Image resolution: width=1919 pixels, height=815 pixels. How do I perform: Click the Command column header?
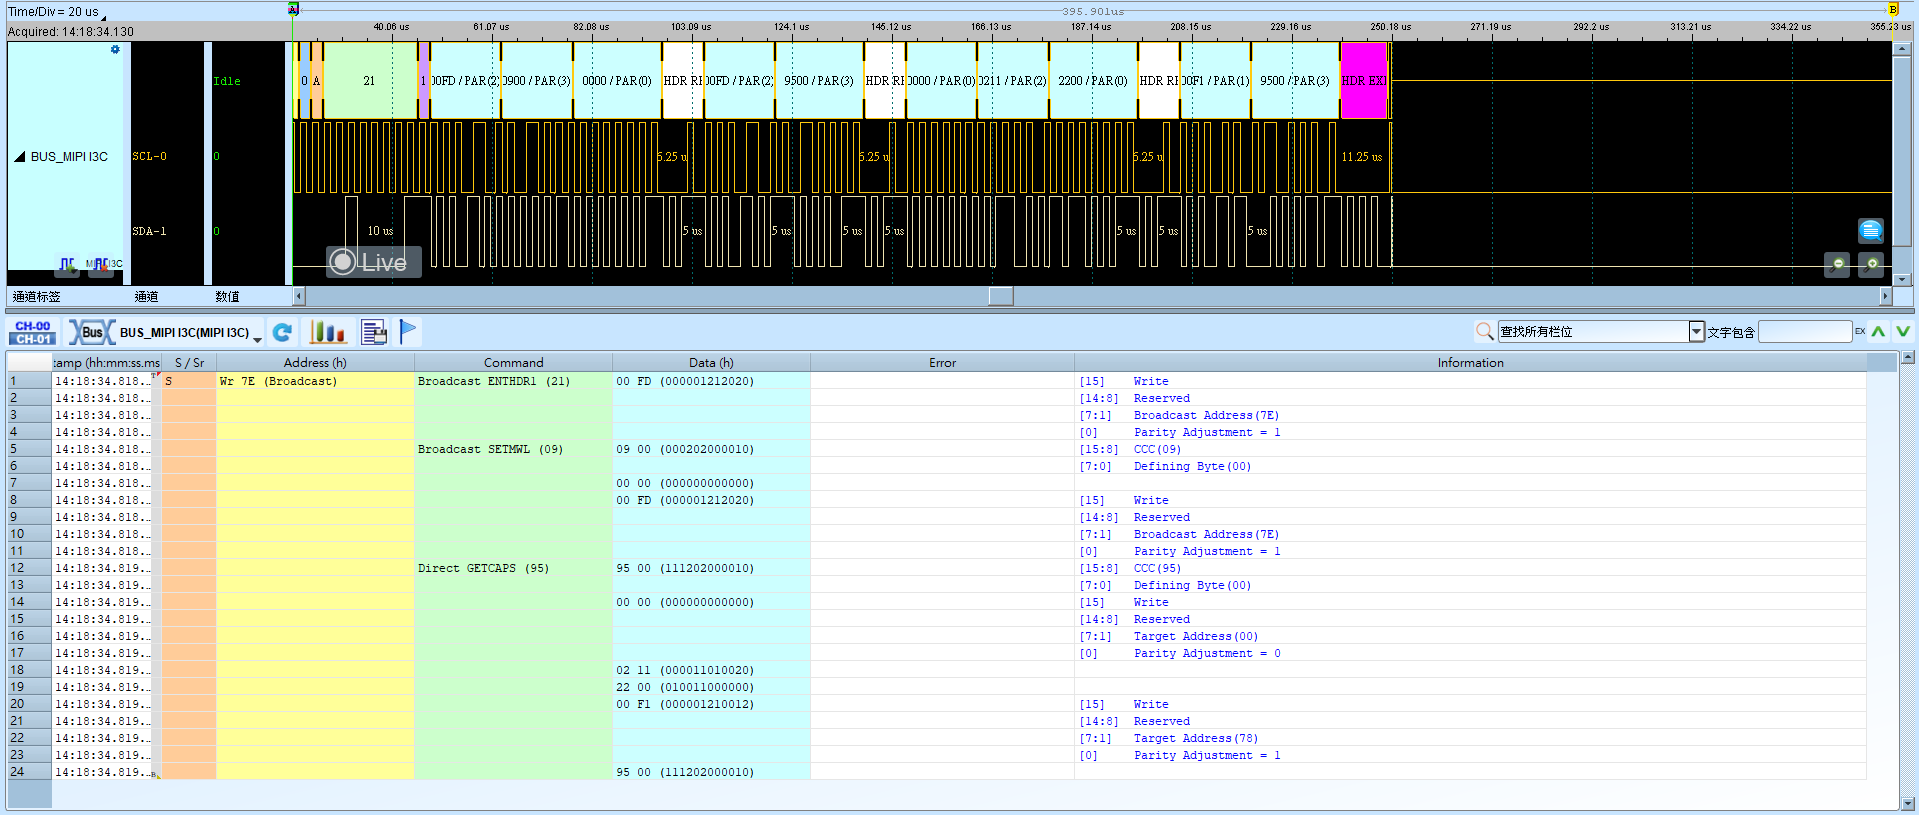tap(513, 363)
